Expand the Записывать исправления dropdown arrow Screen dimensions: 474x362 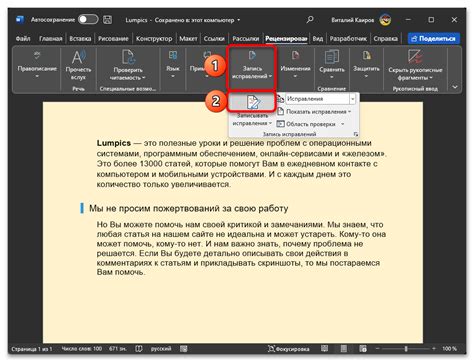(x=270, y=123)
